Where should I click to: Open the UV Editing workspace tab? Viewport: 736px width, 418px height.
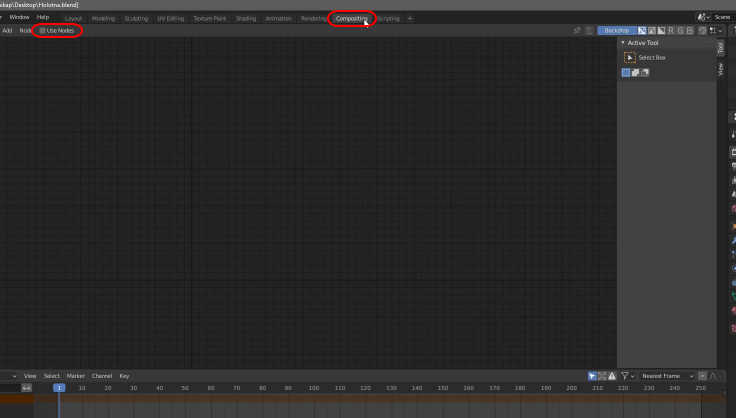coord(170,19)
